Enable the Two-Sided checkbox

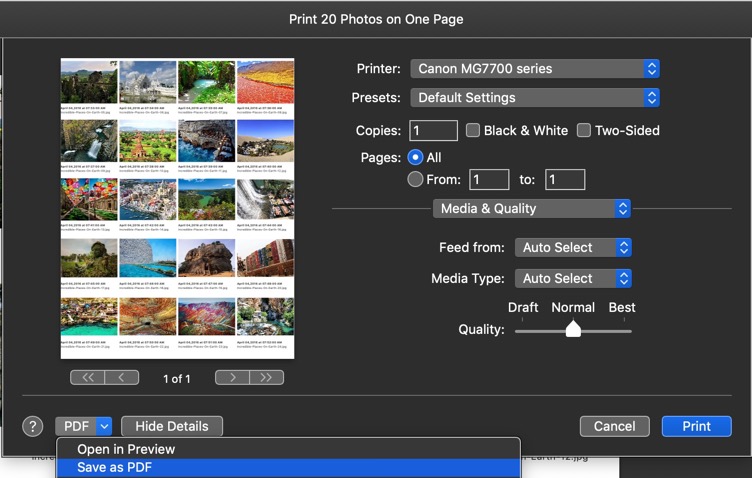(584, 130)
